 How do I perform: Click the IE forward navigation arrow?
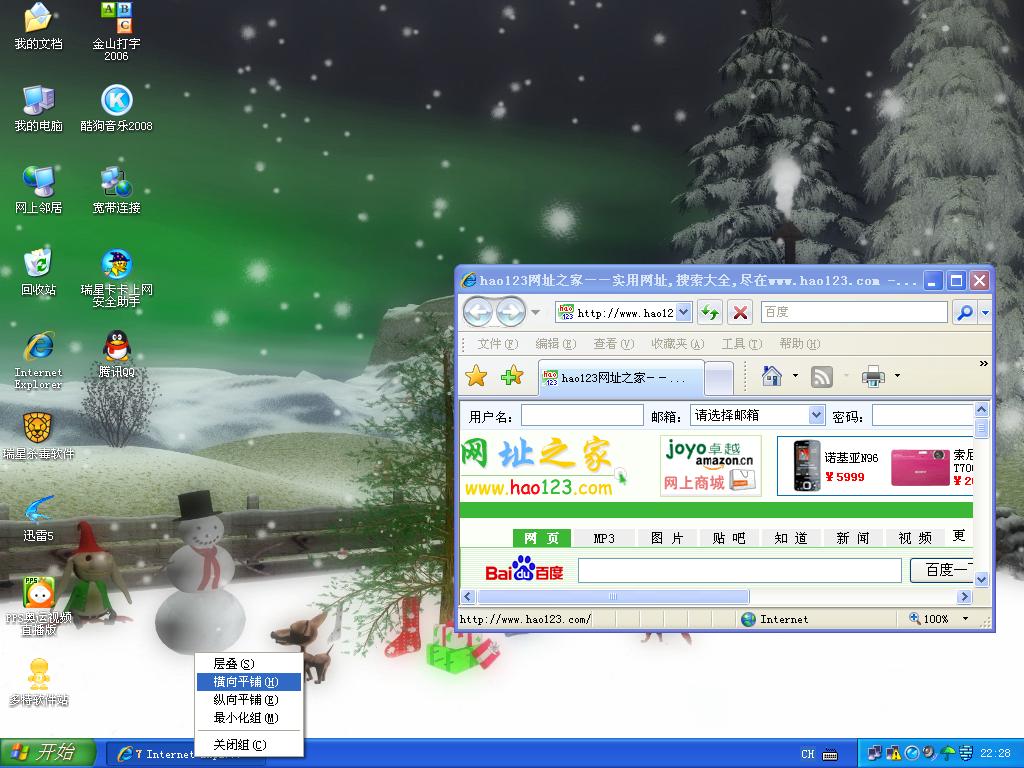coord(511,312)
